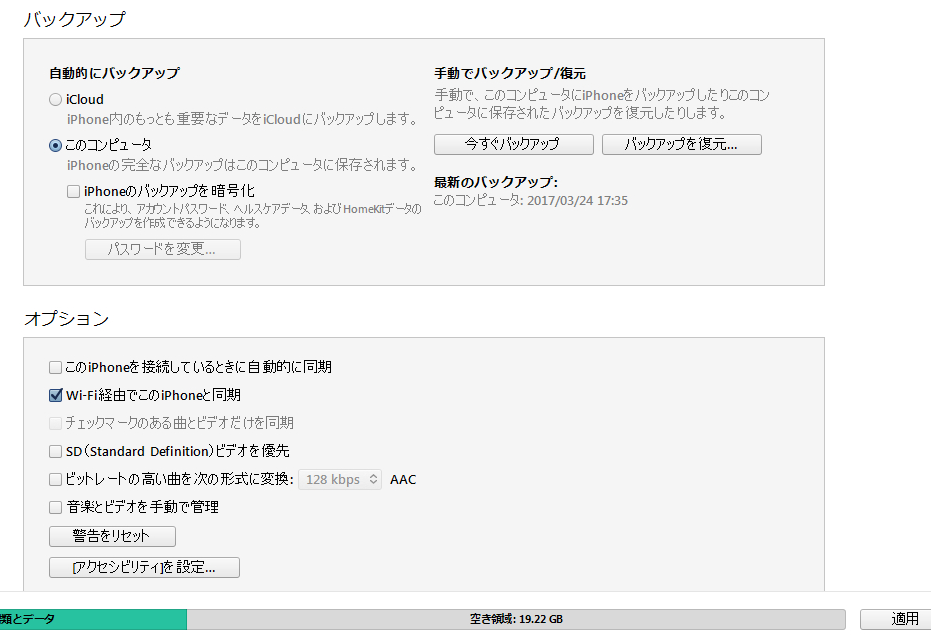Enable ビットレートの高い曲を次の形式に変換 checkbox
The width and height of the screenshot is (931, 640).
tap(55, 479)
